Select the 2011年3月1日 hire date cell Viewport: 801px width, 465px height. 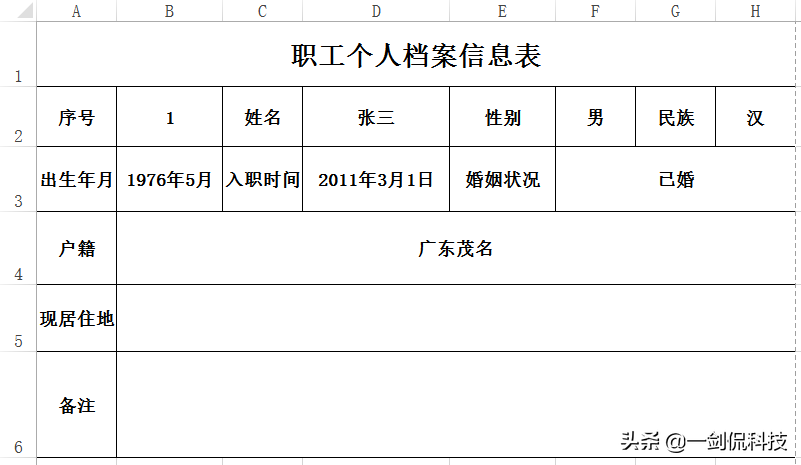click(376, 179)
